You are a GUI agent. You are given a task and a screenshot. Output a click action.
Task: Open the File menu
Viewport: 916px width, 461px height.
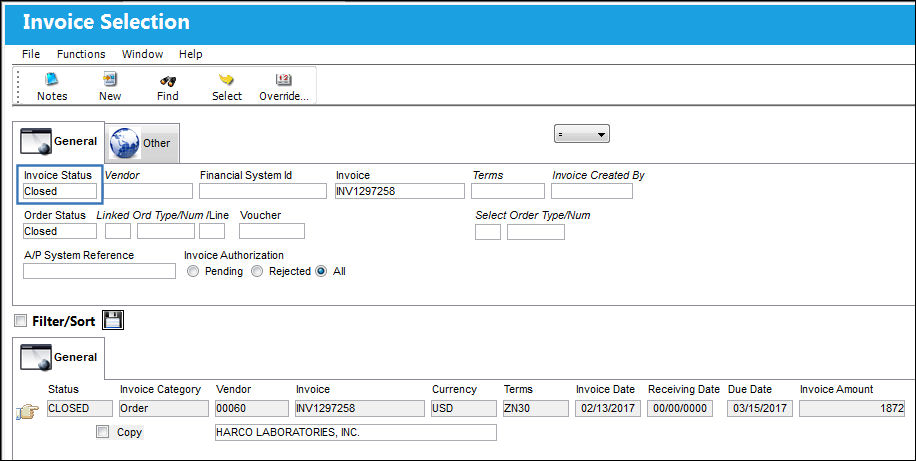[x=31, y=54]
